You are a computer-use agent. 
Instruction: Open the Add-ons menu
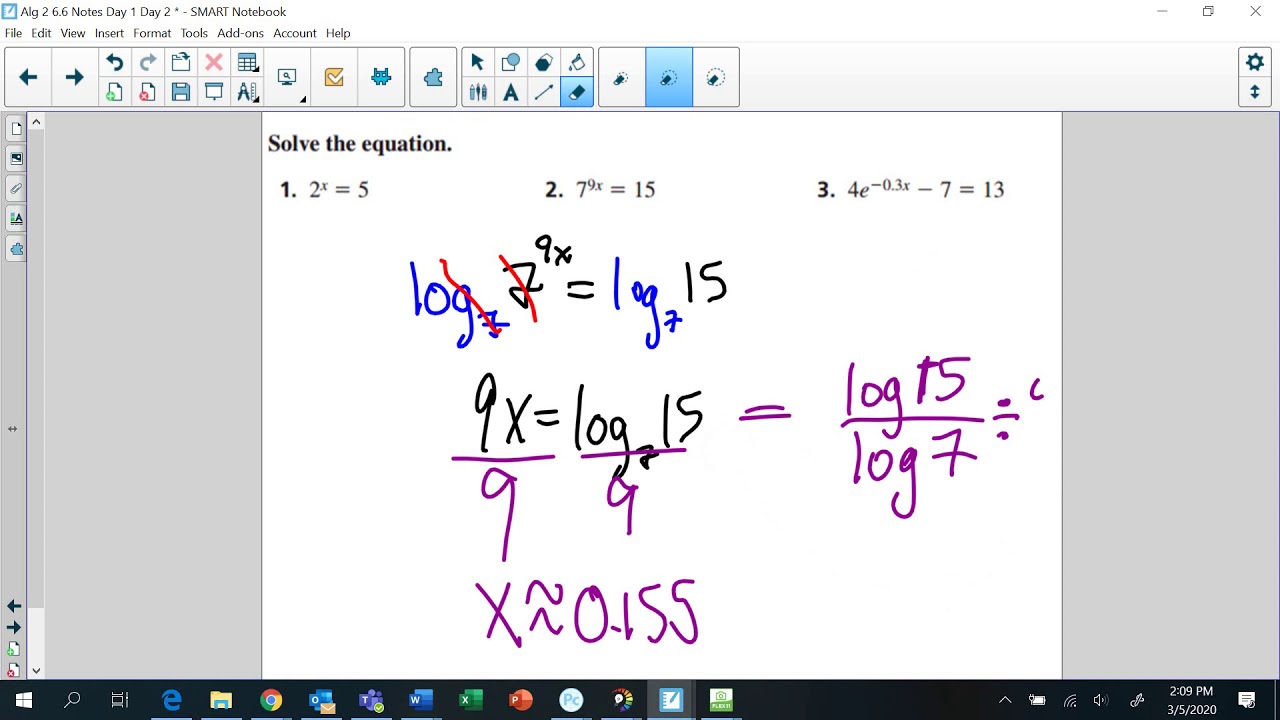tap(240, 33)
